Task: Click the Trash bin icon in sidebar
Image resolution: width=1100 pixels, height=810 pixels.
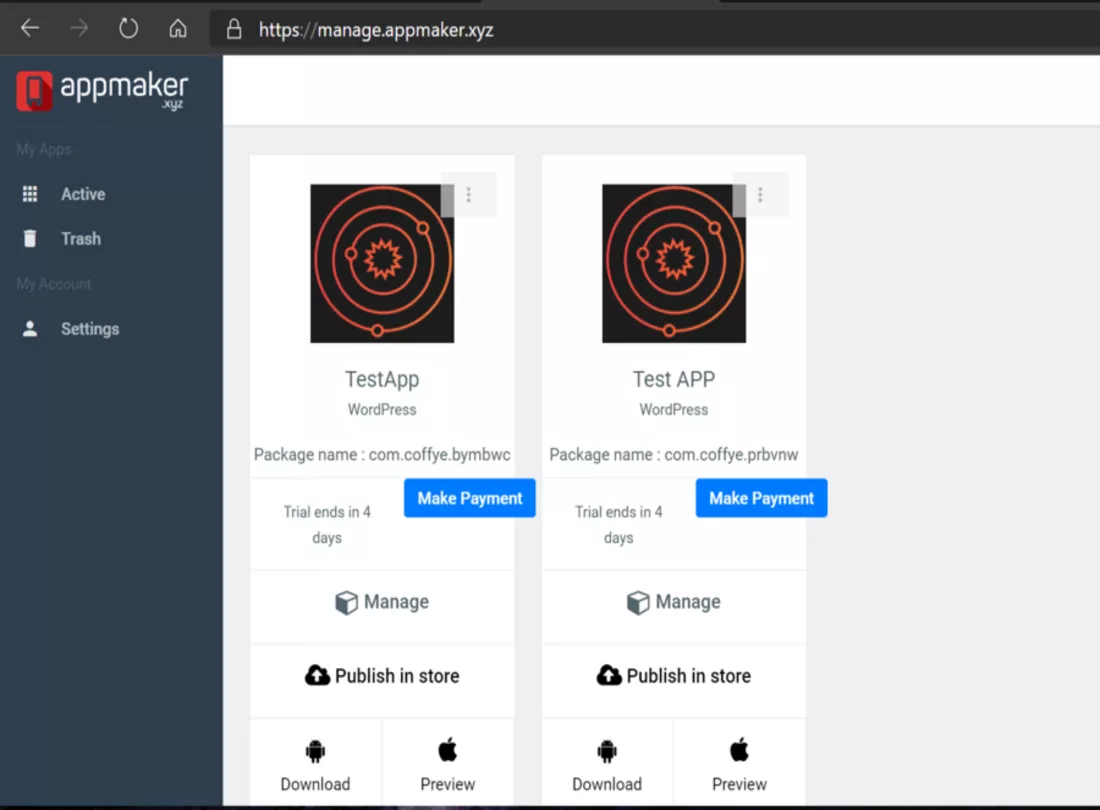Action: point(29,239)
